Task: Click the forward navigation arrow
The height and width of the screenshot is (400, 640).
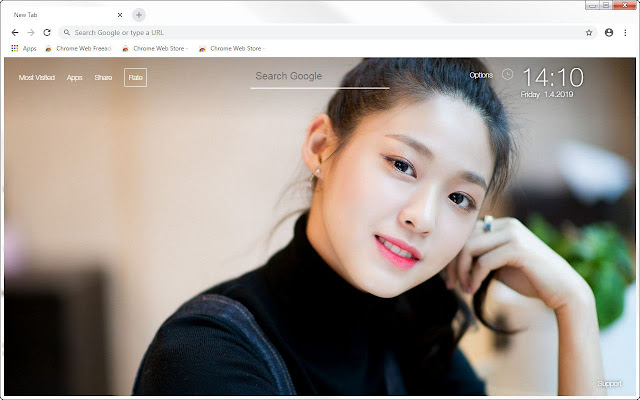Action: 31,33
